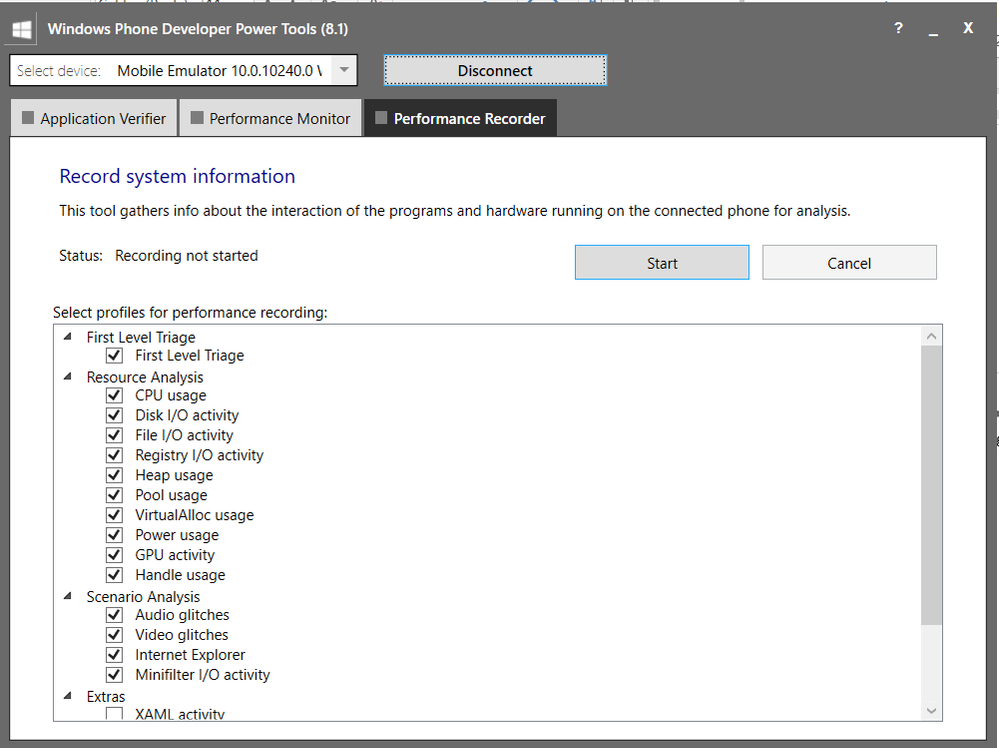
Task: Click the profile list scroll down arrow
Action: coord(931,710)
